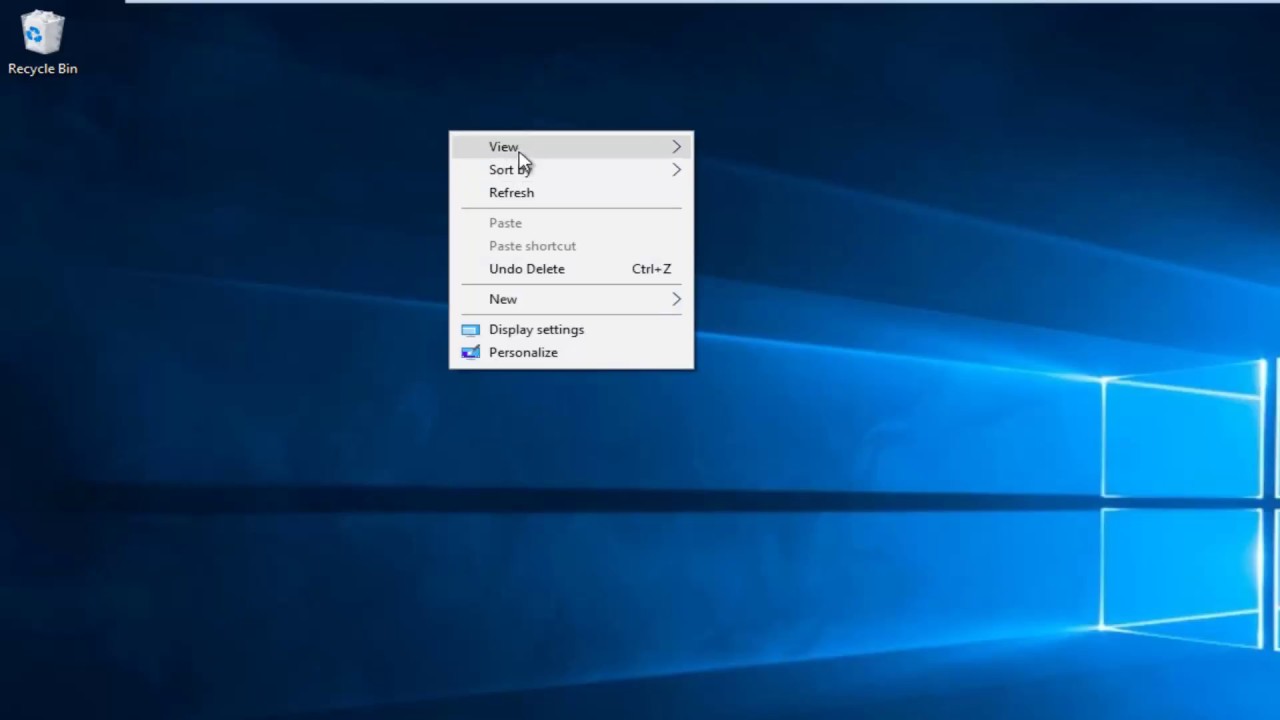Select Undo Delete in the context menu
The image size is (1280, 720).
coord(571,269)
